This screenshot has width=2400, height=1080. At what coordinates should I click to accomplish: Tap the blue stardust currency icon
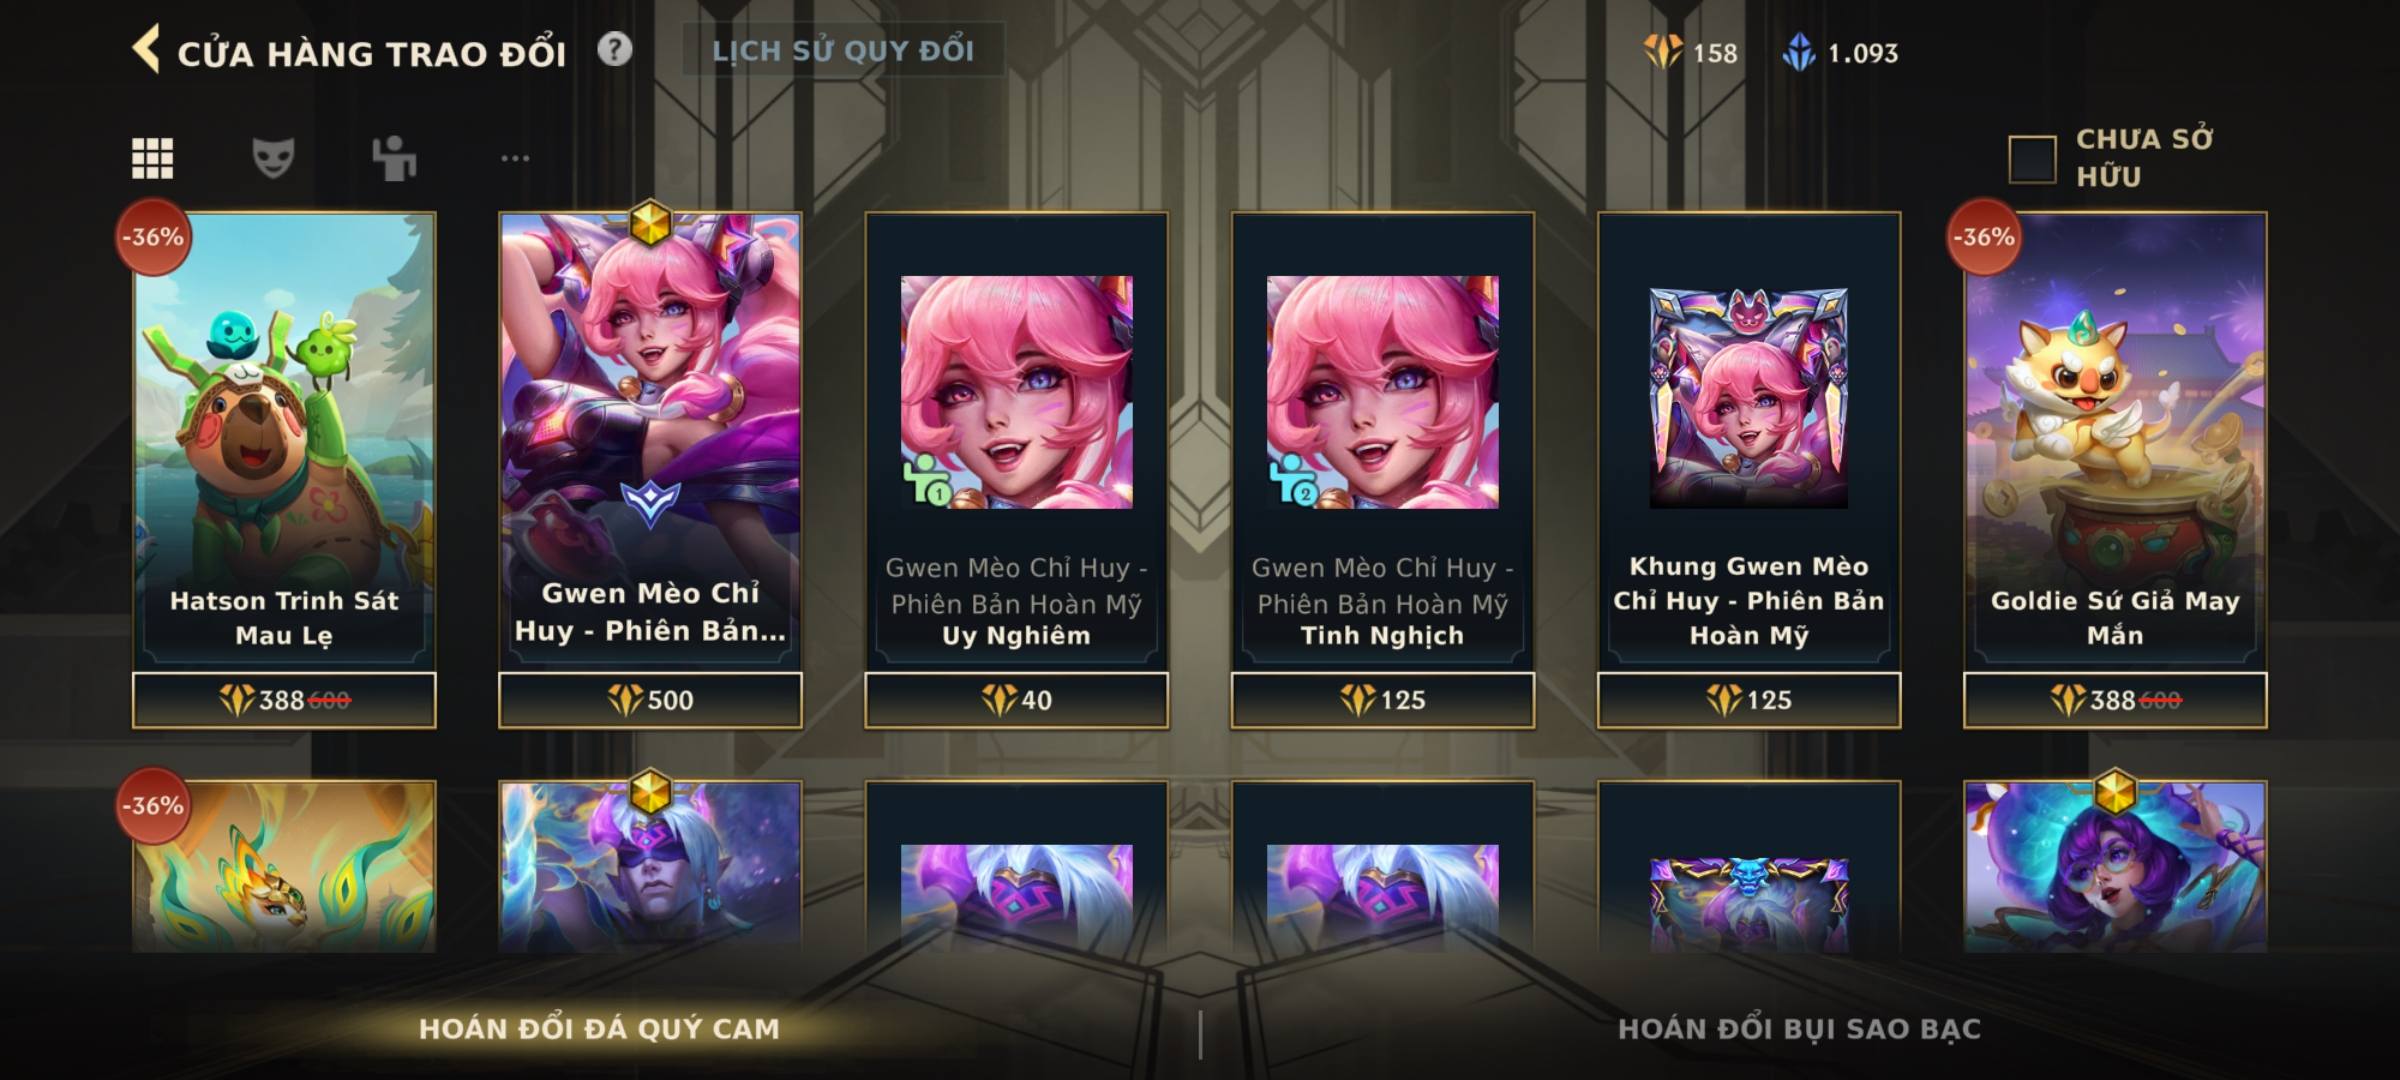1799,52
